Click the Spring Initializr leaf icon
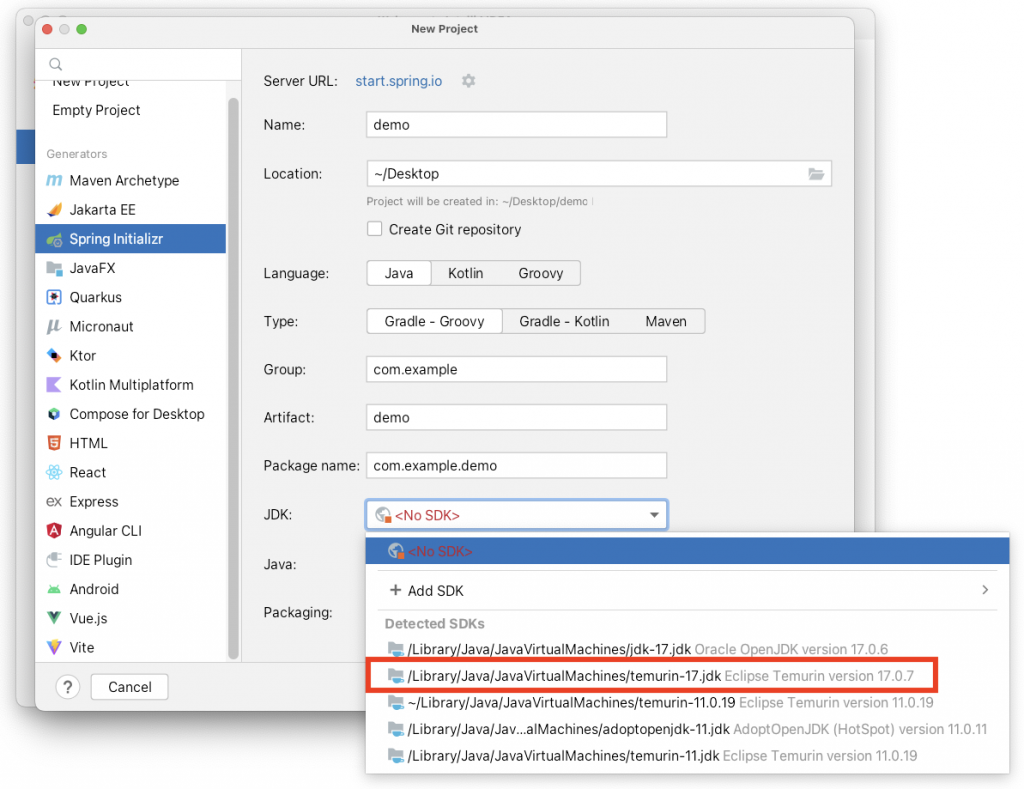This screenshot has height=789, width=1024. [x=54, y=239]
